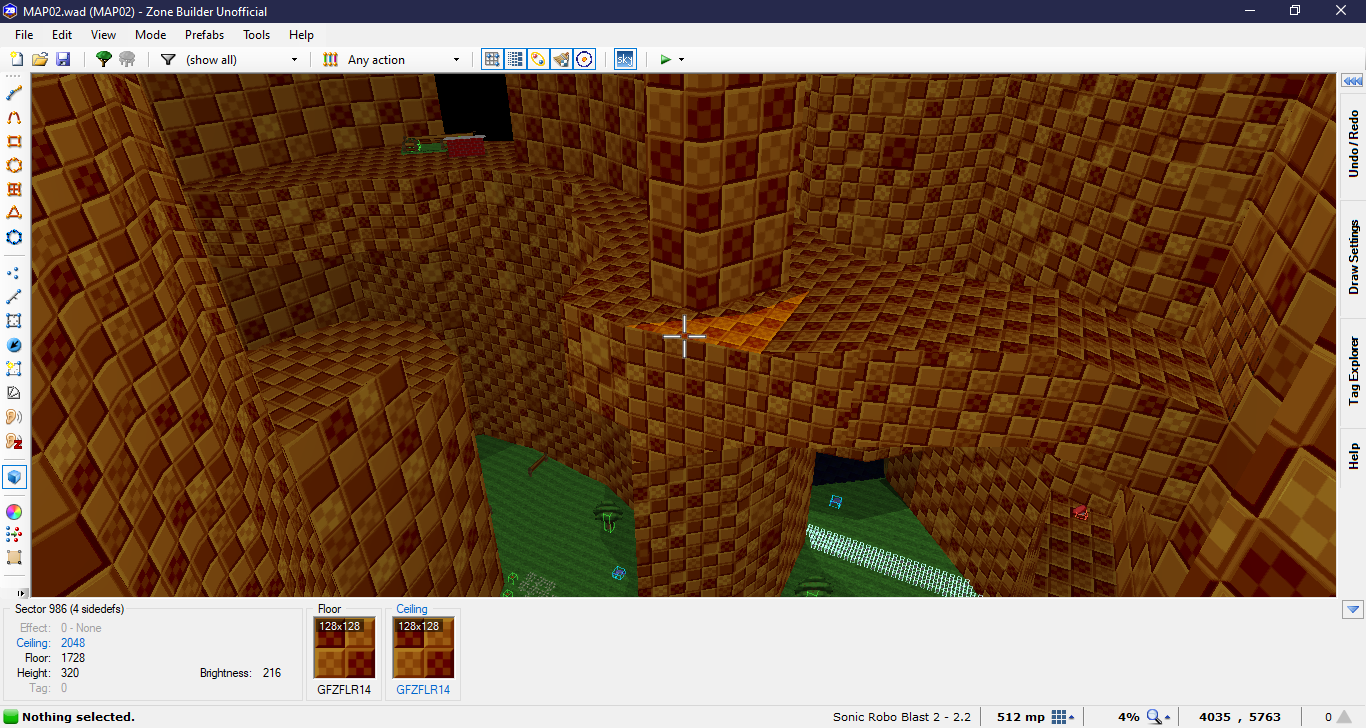Viewport: 1366px width, 728px height.
Task: Click the linedef action filter icon
Action: click(330, 59)
